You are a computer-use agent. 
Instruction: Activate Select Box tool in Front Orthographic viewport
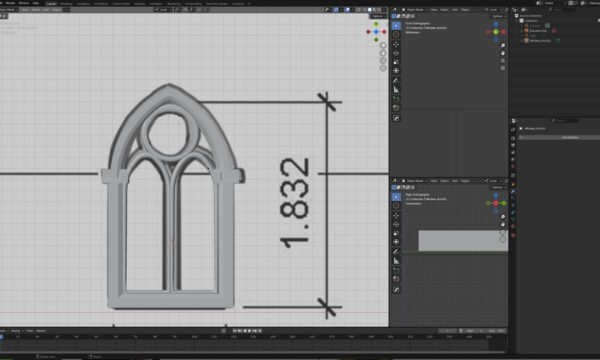(396, 26)
